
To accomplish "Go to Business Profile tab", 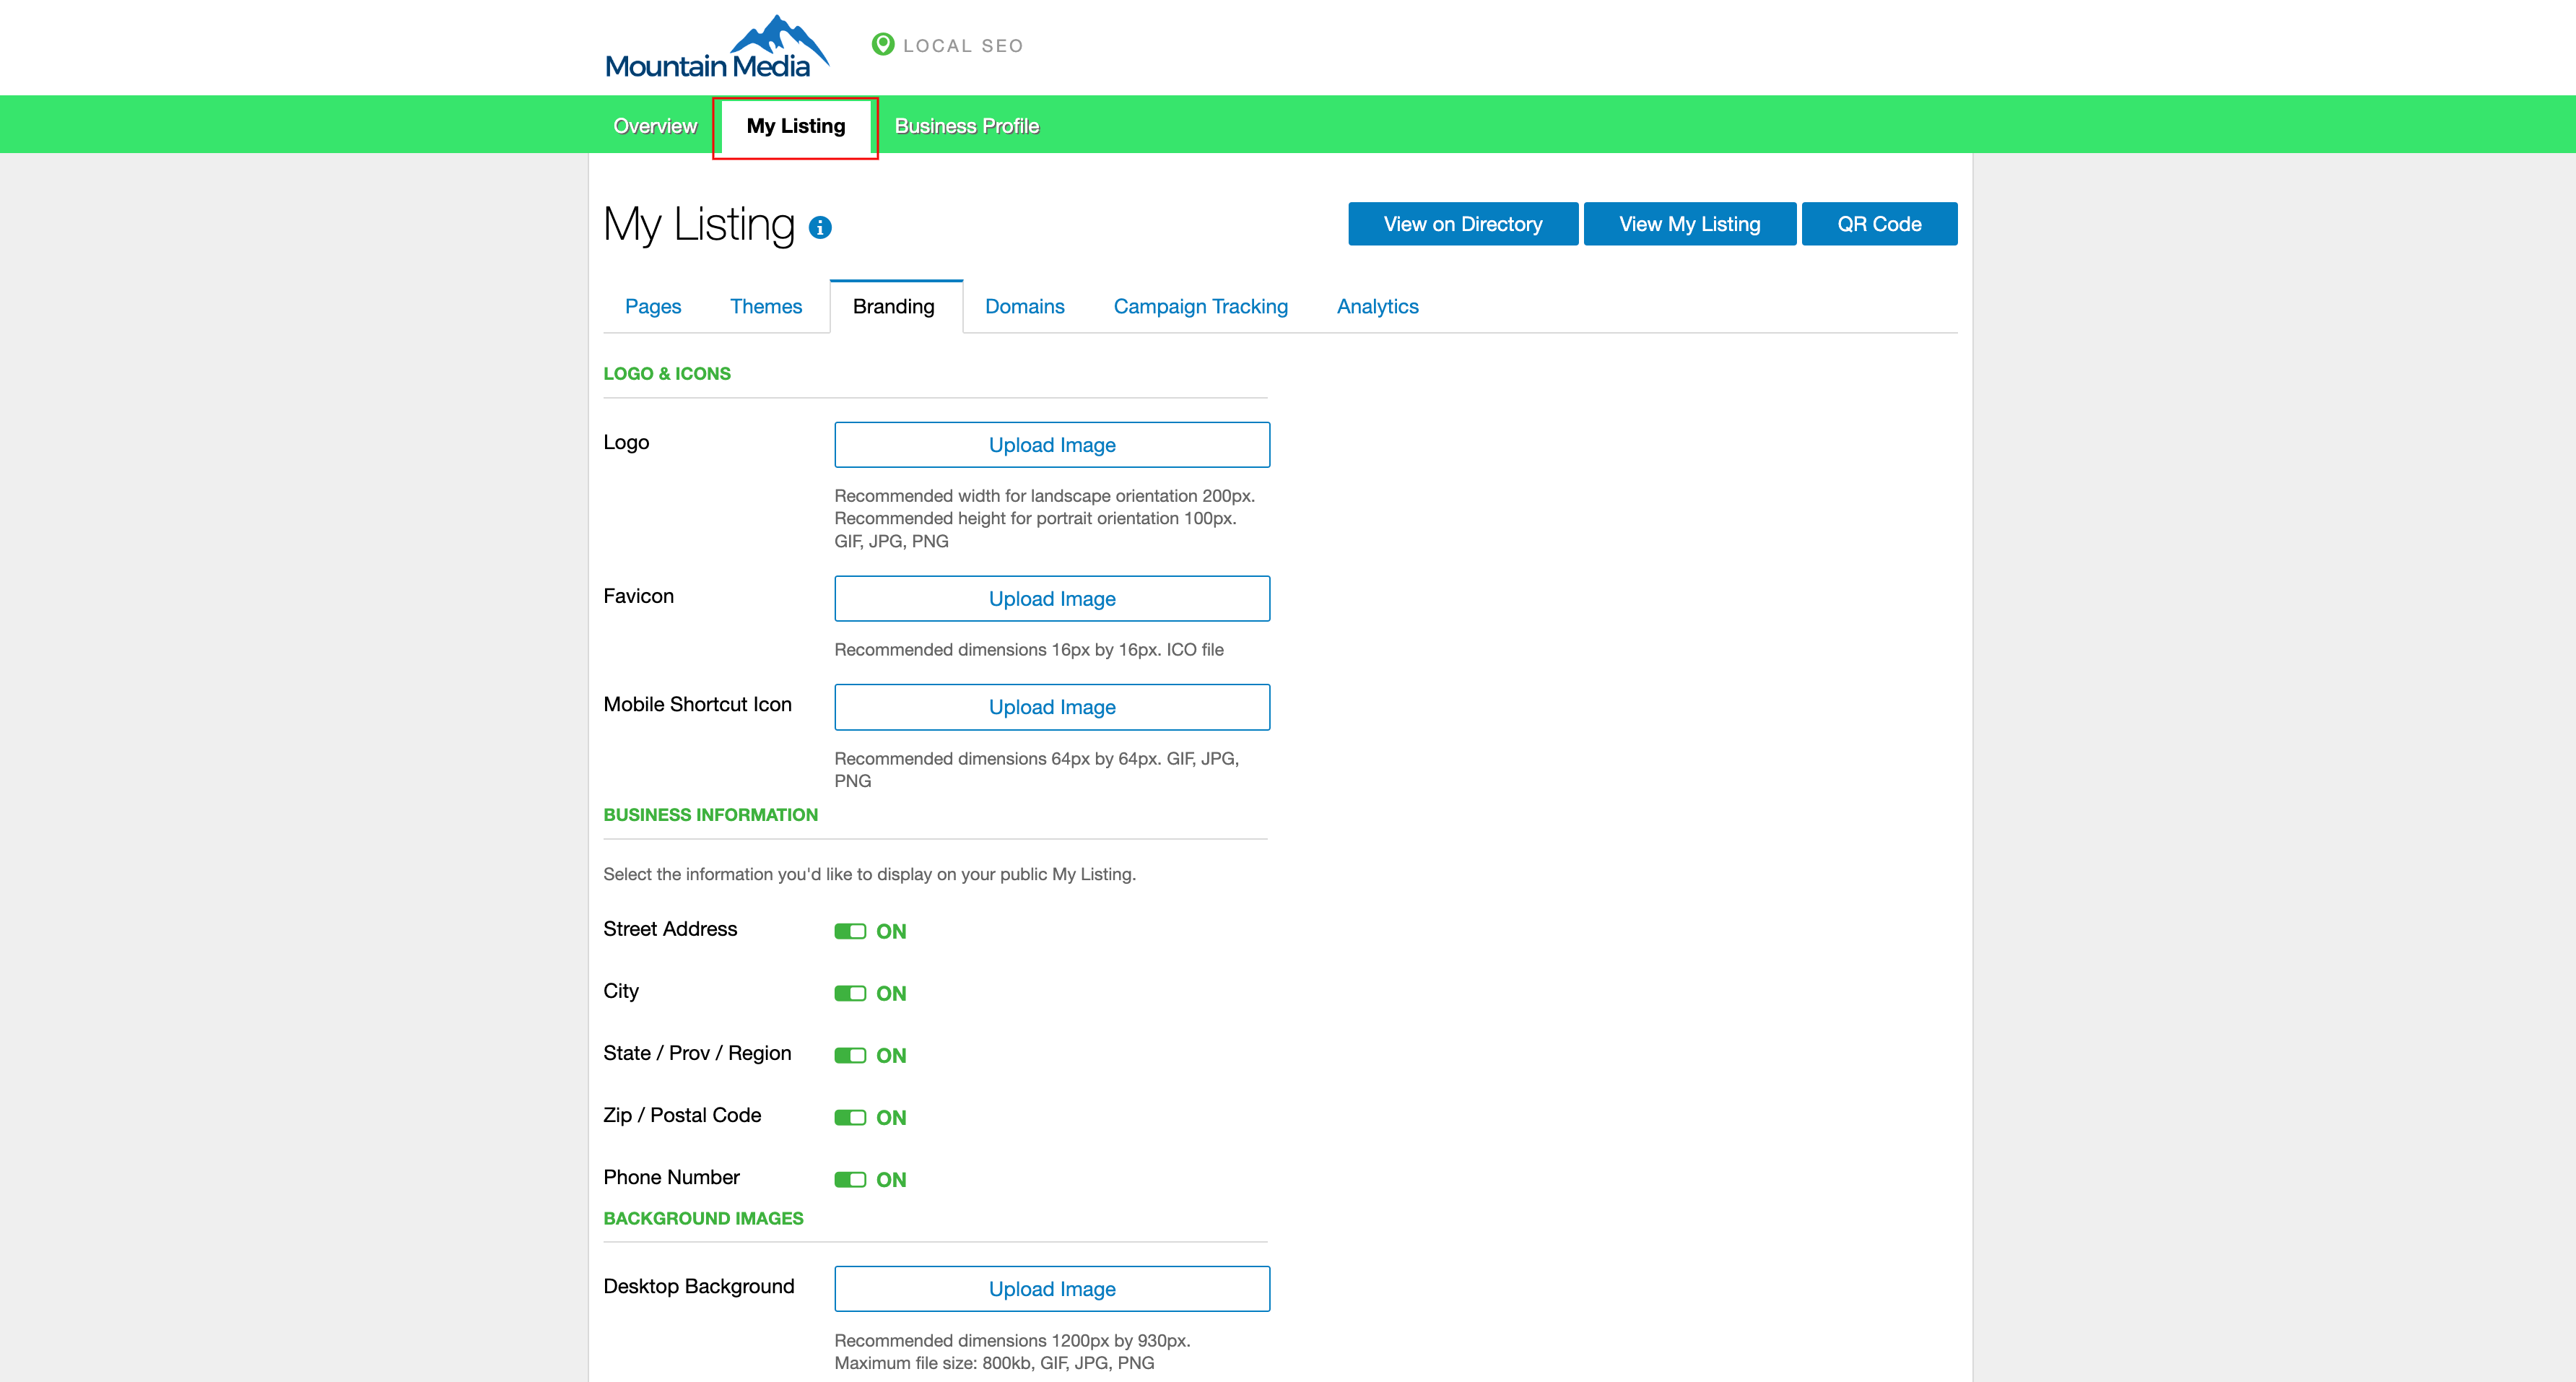I will (966, 126).
